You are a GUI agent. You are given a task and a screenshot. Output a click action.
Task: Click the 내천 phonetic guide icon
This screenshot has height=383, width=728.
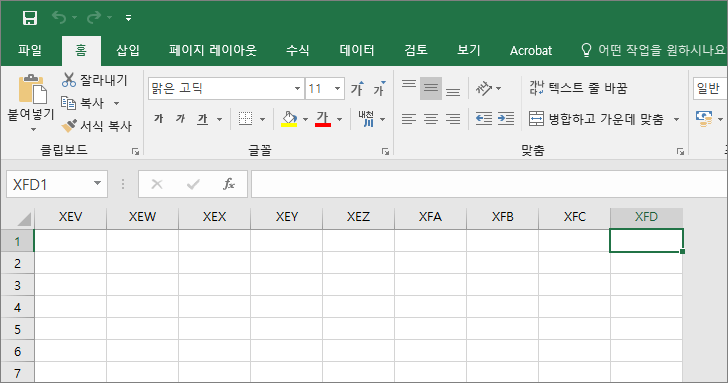(366, 119)
